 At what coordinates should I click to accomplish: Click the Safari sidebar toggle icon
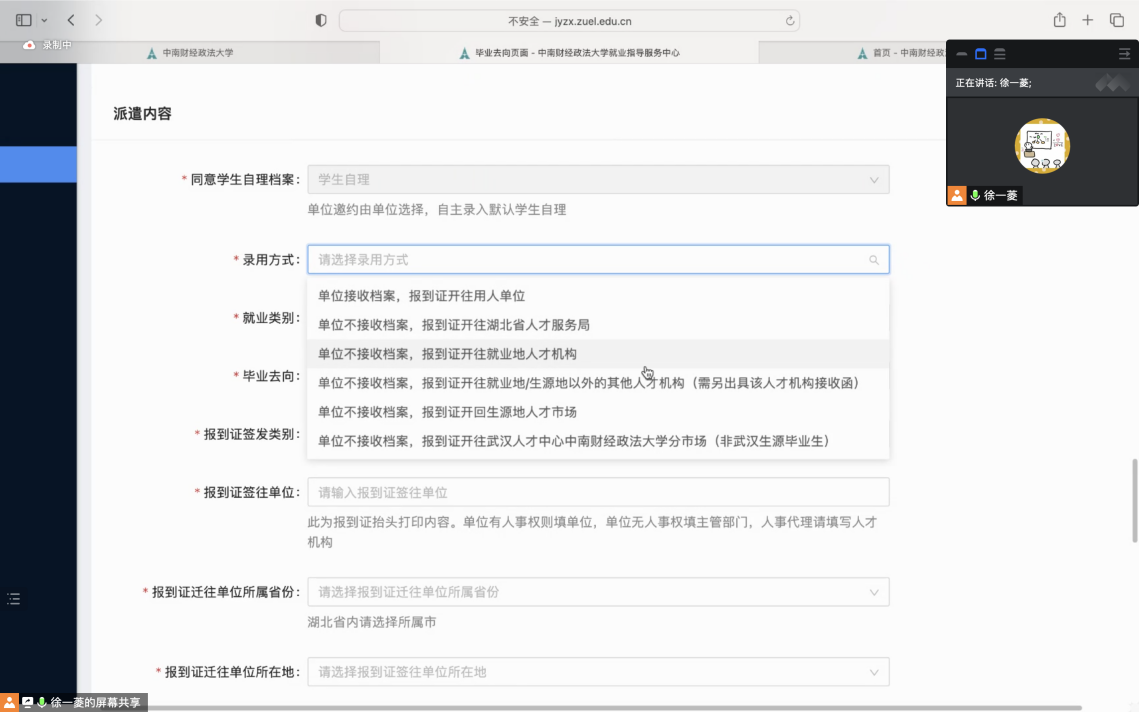click(x=24, y=20)
